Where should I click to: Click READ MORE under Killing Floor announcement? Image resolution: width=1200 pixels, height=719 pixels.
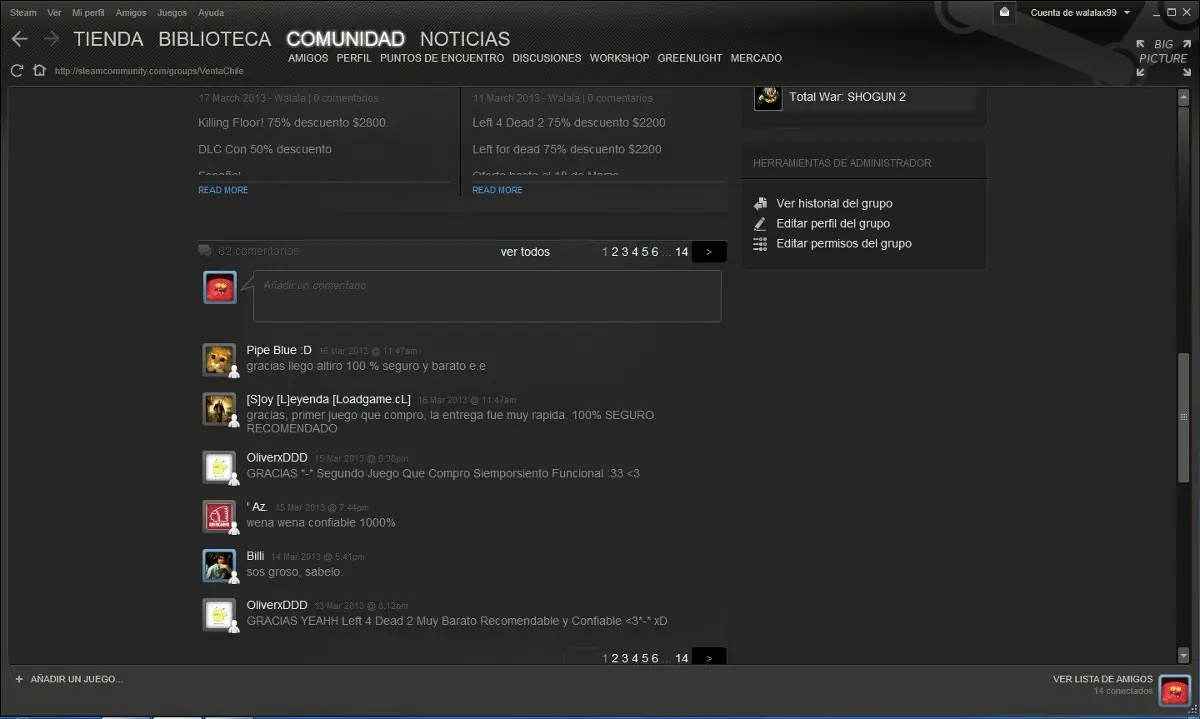[223, 190]
